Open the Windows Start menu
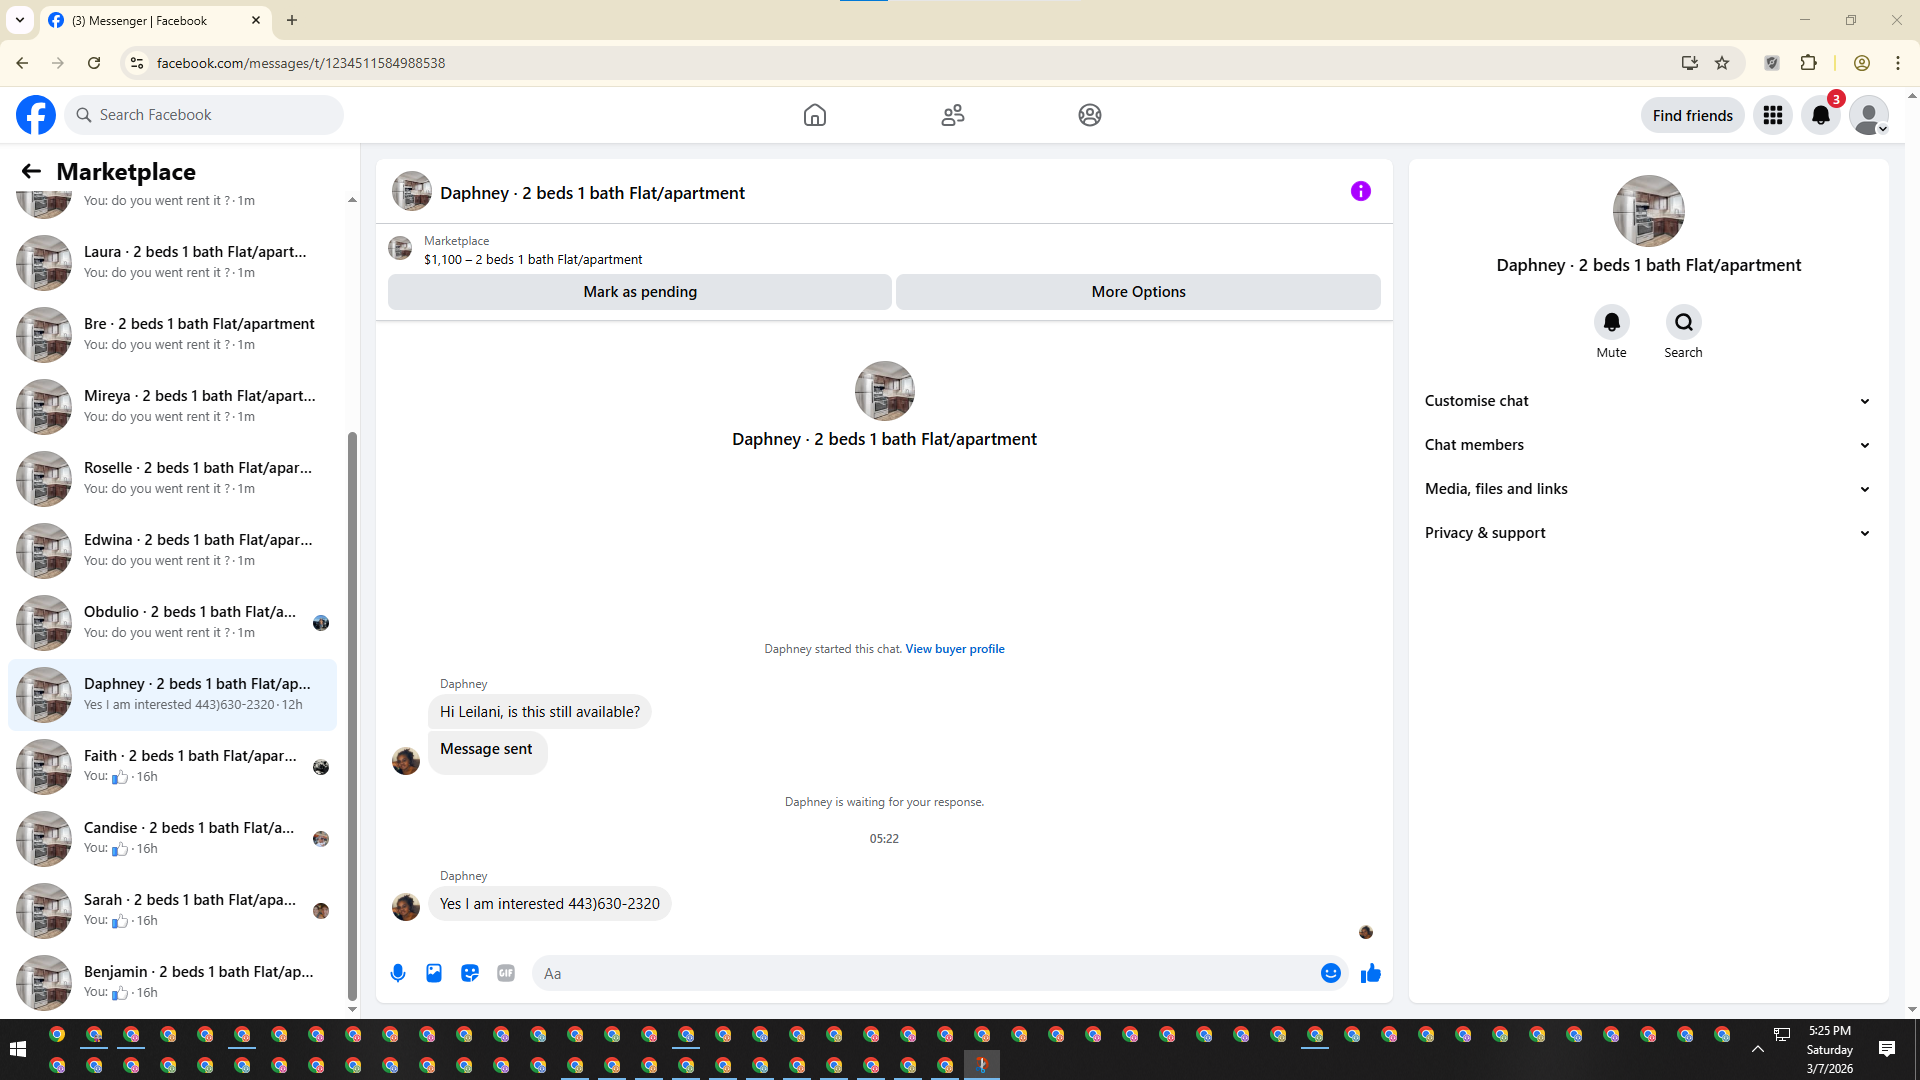Screen dimensions: 1920x1080 point(18,1049)
